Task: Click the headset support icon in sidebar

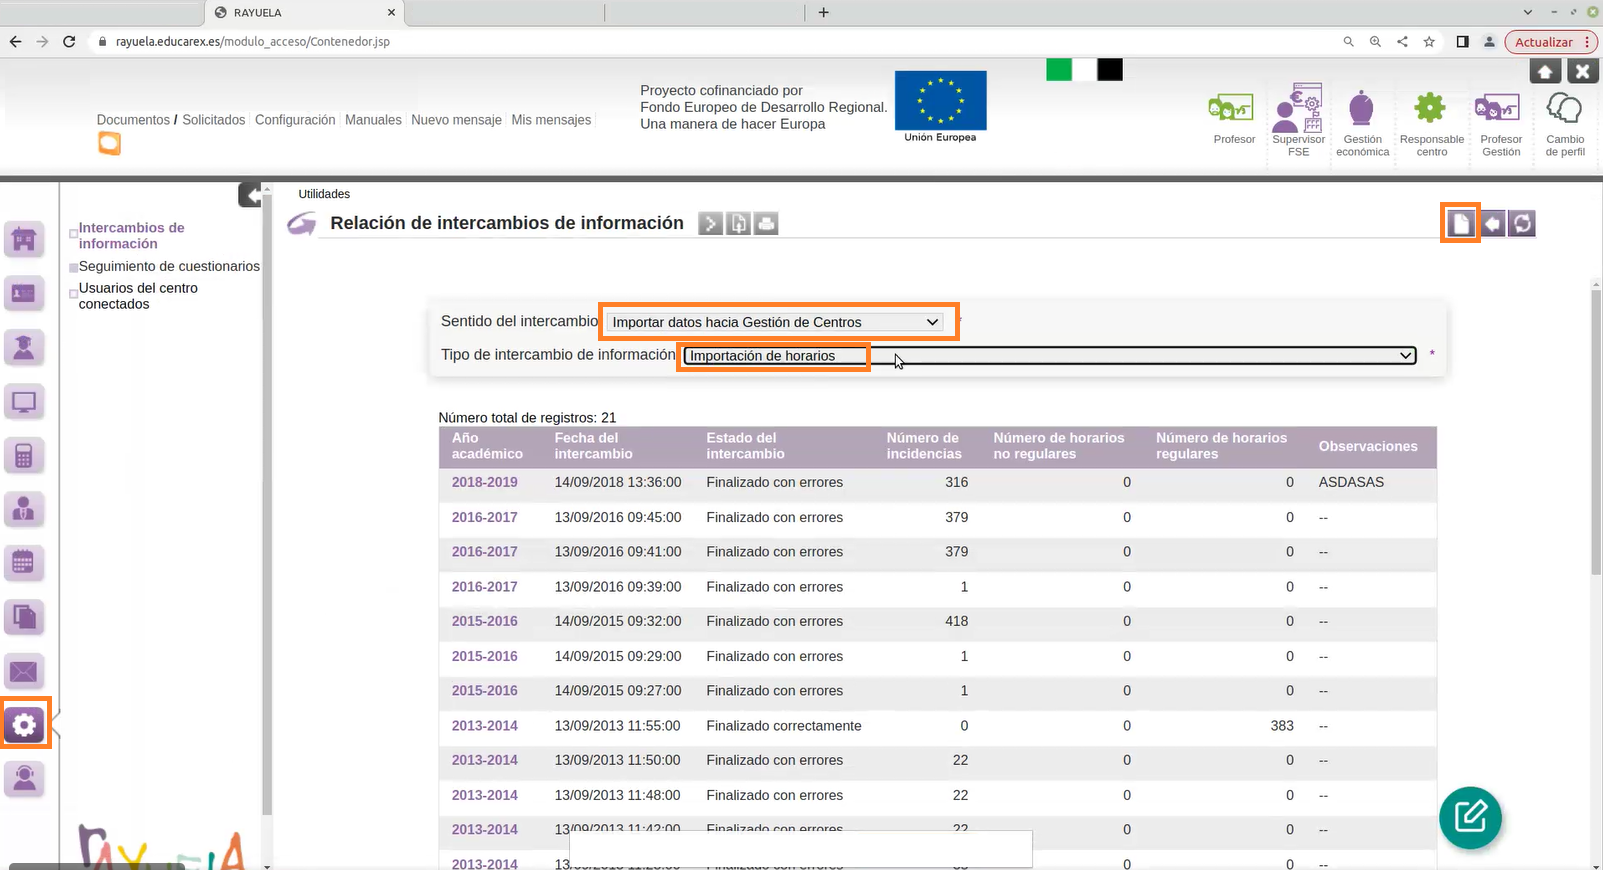Action: tap(24, 778)
